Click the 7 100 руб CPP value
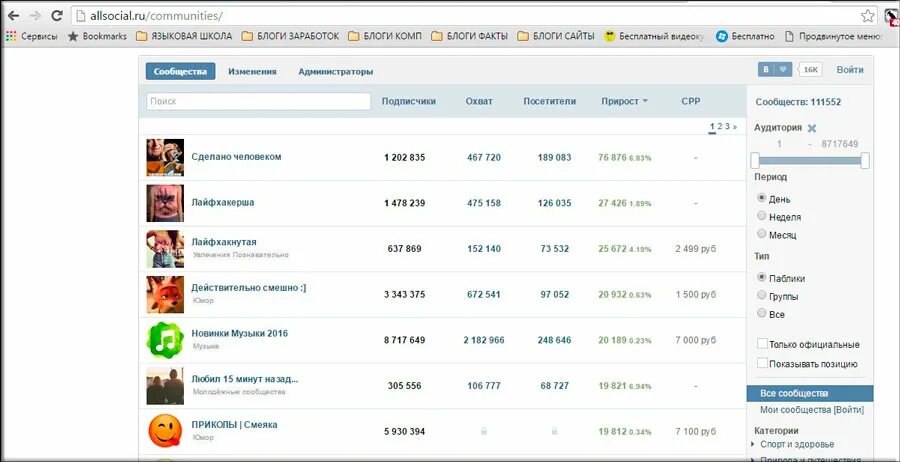 pyautogui.click(x=696, y=432)
